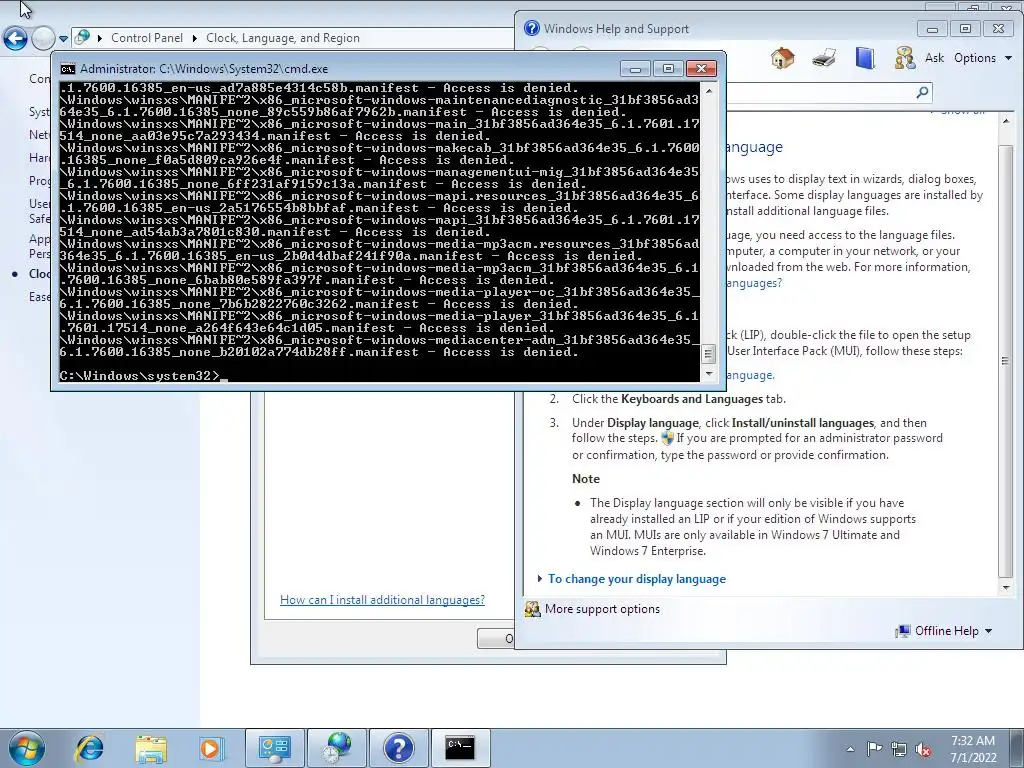Show hidden system tray icons
The height and width of the screenshot is (768, 1024).
[x=850, y=749]
